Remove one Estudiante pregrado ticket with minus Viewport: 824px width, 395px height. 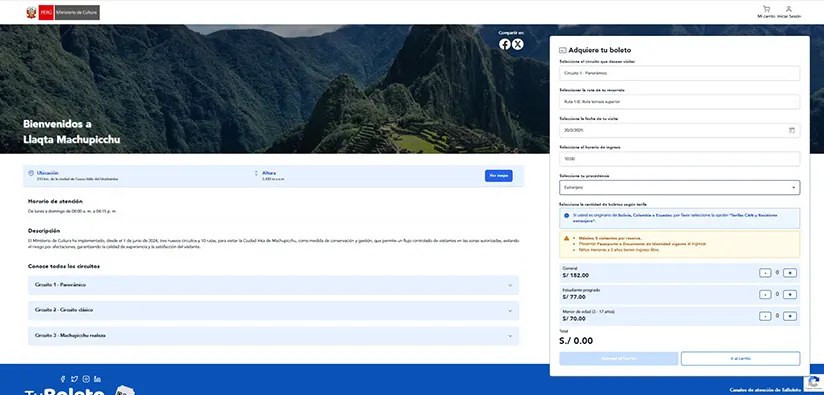click(x=766, y=295)
